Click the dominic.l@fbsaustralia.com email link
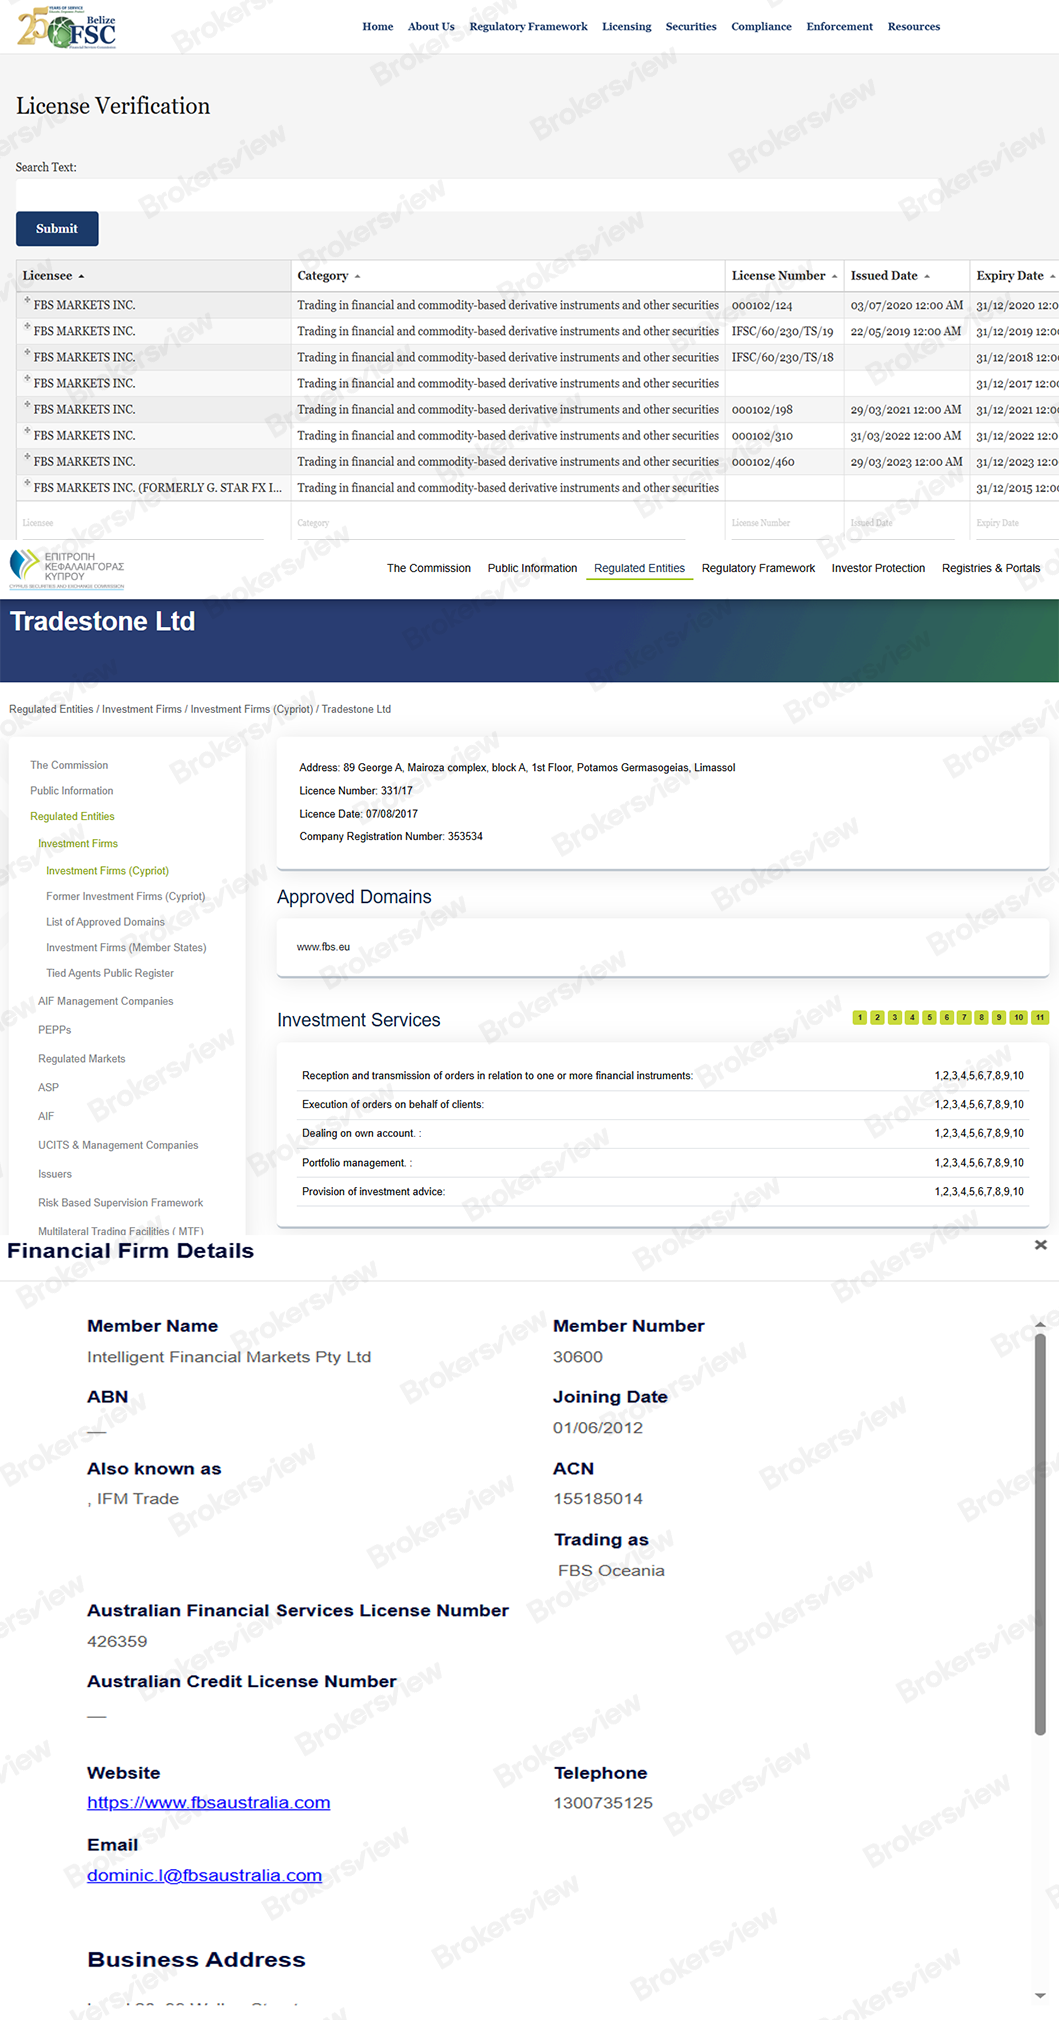The width and height of the screenshot is (1059, 2020). coord(204,1876)
